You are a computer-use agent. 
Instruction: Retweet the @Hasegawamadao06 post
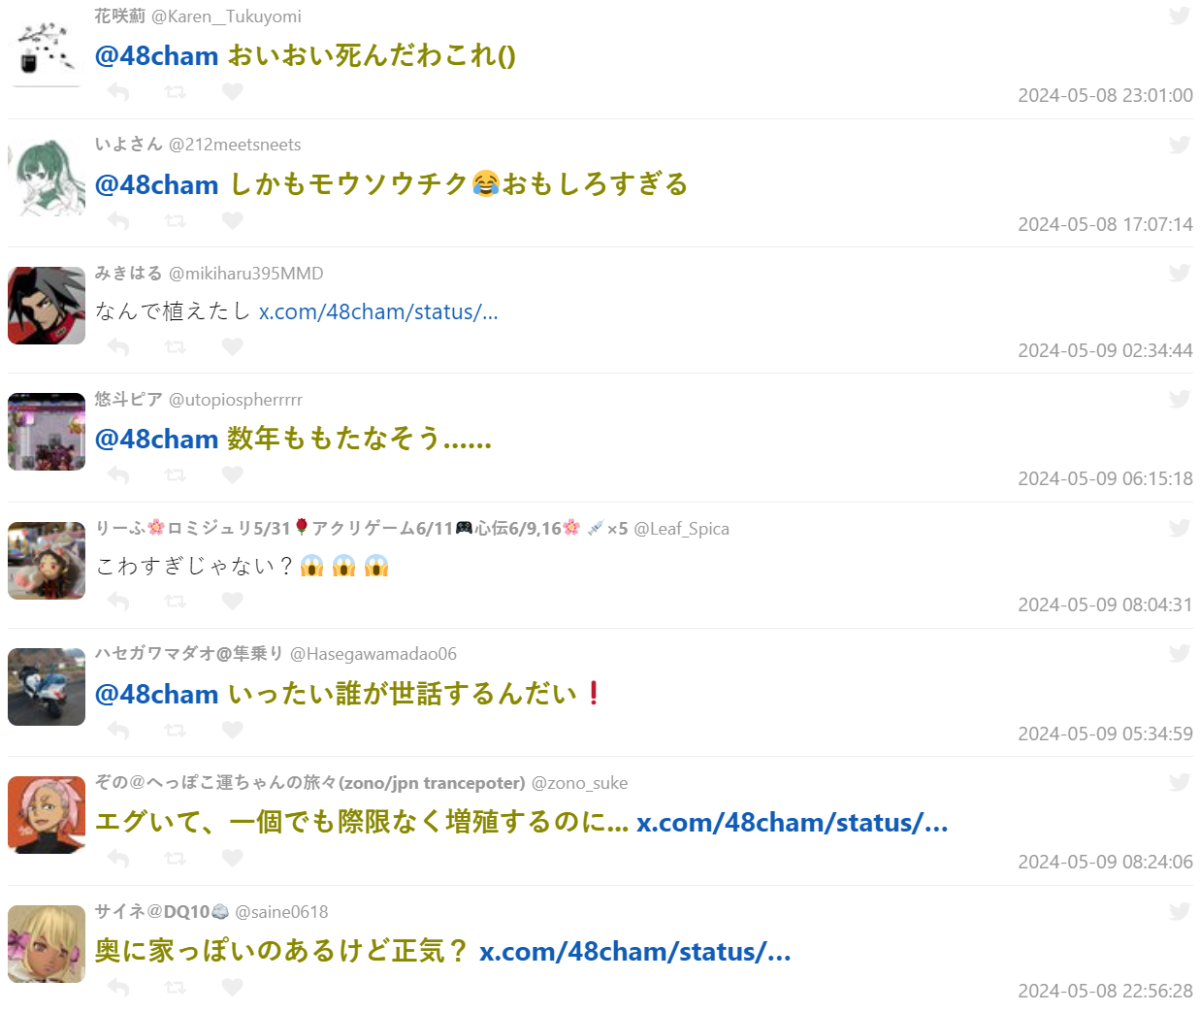click(x=175, y=730)
